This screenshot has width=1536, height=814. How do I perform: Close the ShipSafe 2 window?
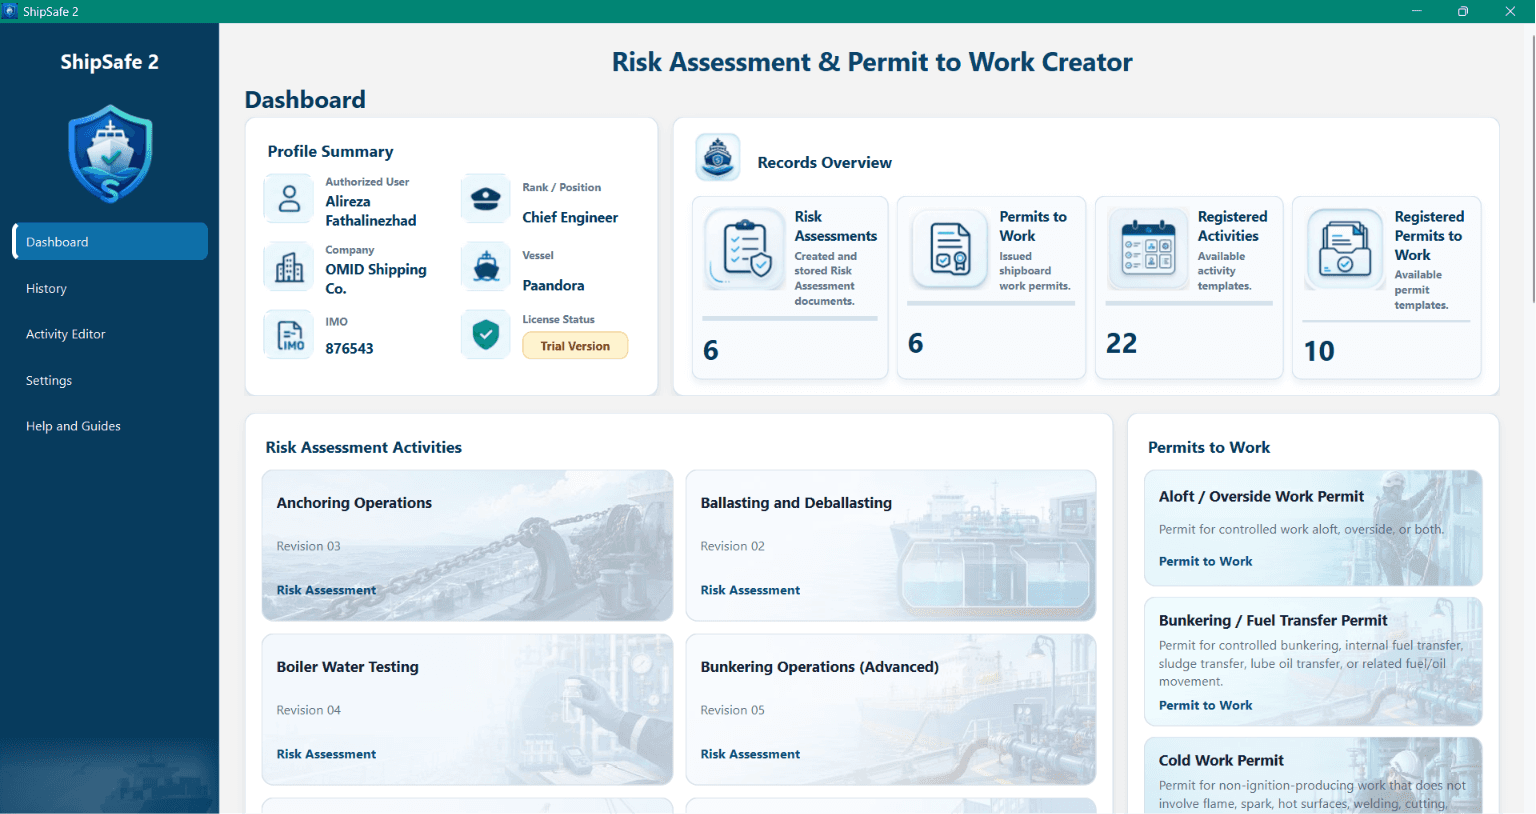tap(1510, 11)
